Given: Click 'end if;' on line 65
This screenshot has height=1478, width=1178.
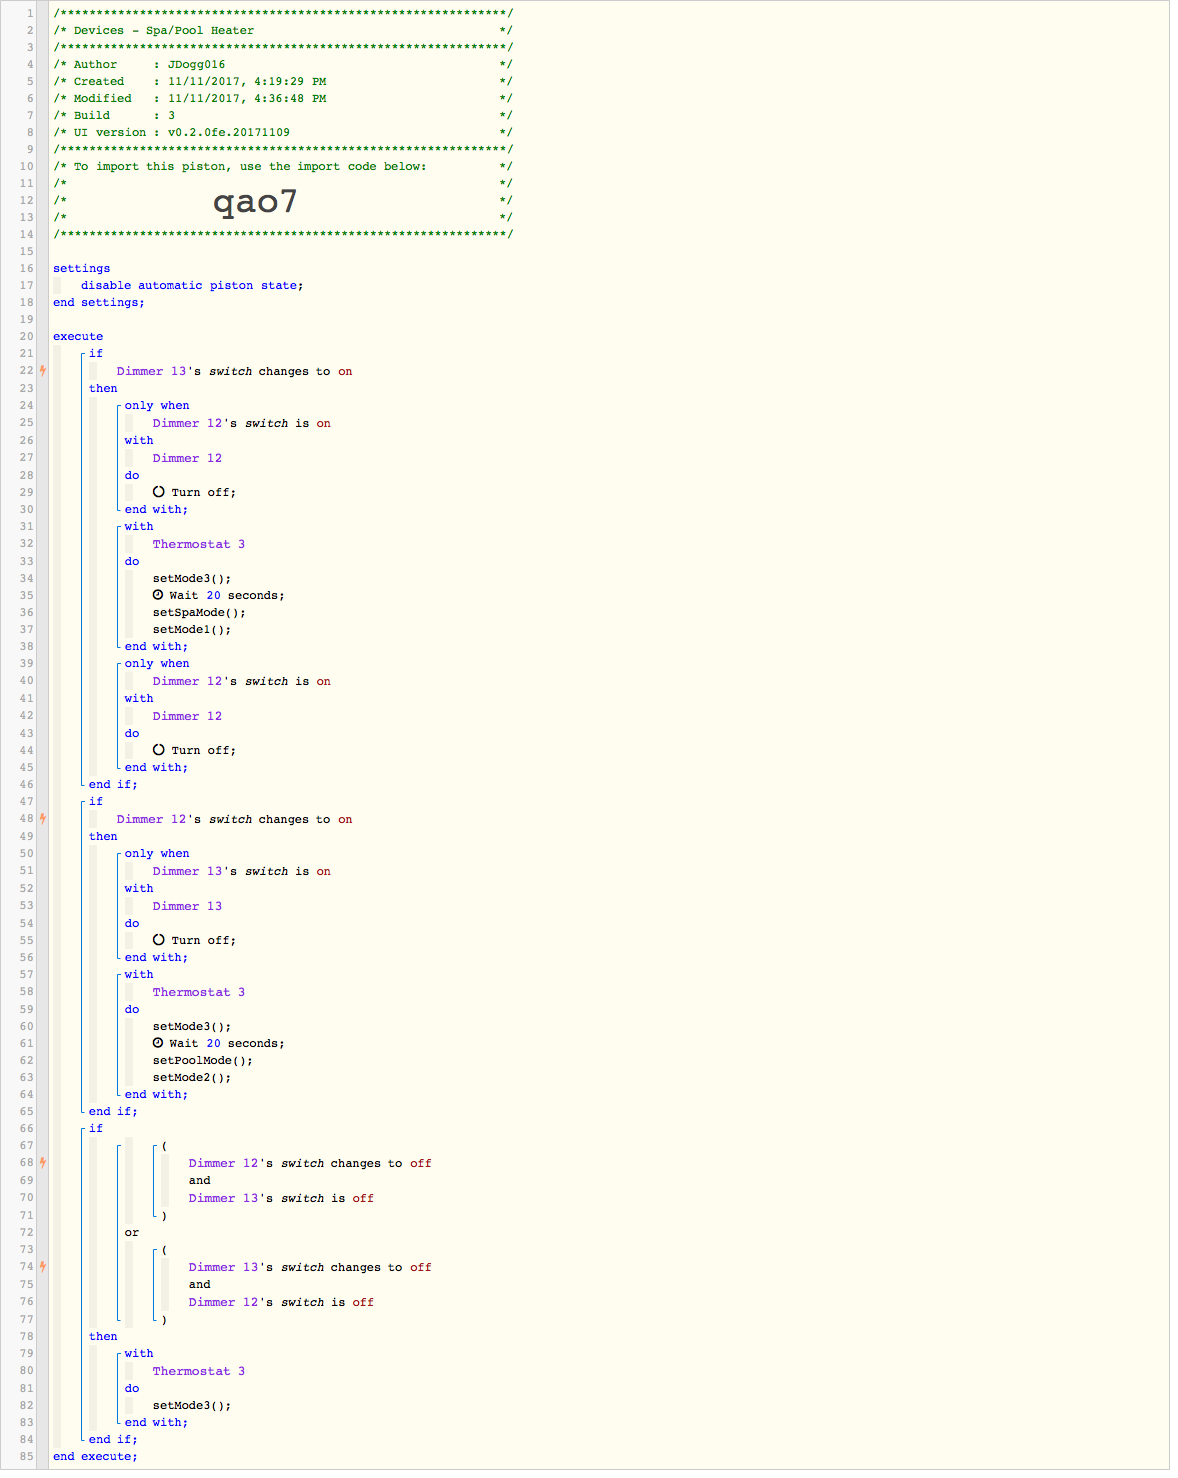Looking at the screenshot, I should 113,1111.
